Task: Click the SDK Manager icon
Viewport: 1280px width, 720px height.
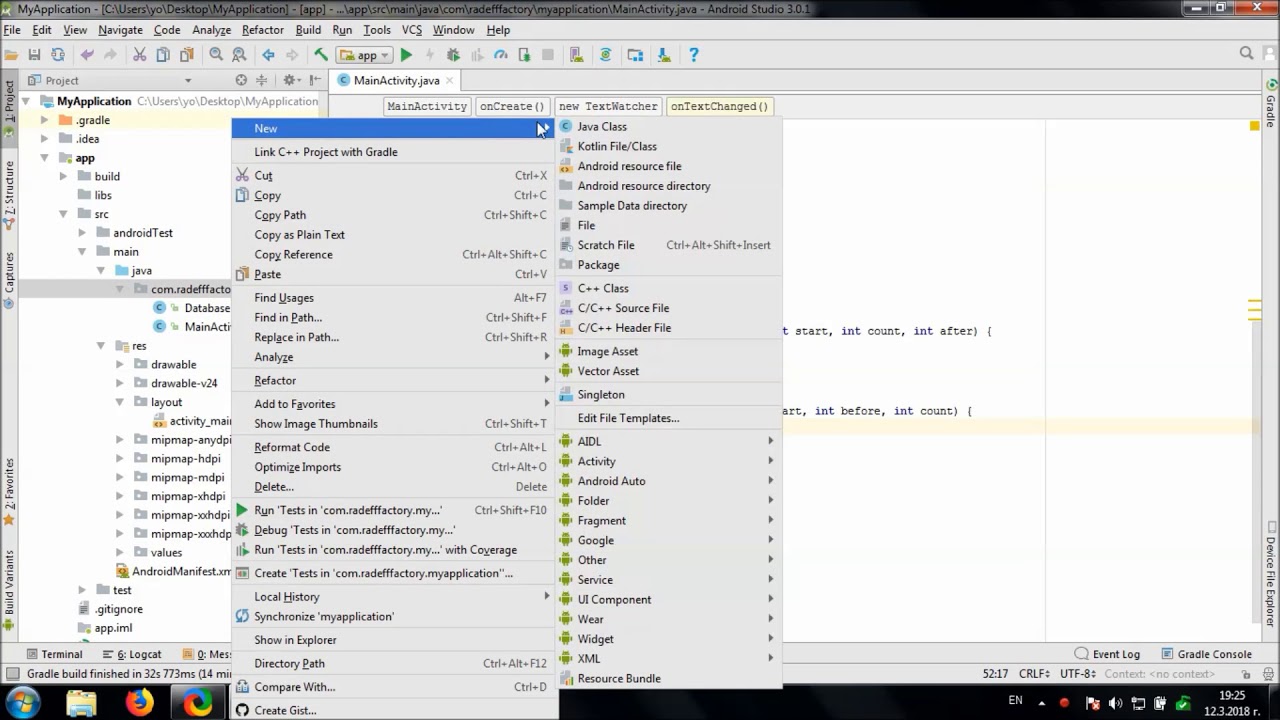Action: pos(664,55)
